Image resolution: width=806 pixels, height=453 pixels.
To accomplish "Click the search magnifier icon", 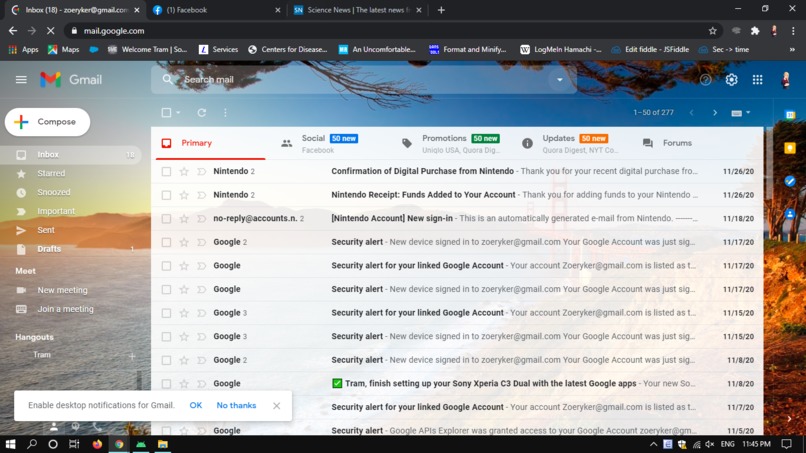I will (x=168, y=80).
